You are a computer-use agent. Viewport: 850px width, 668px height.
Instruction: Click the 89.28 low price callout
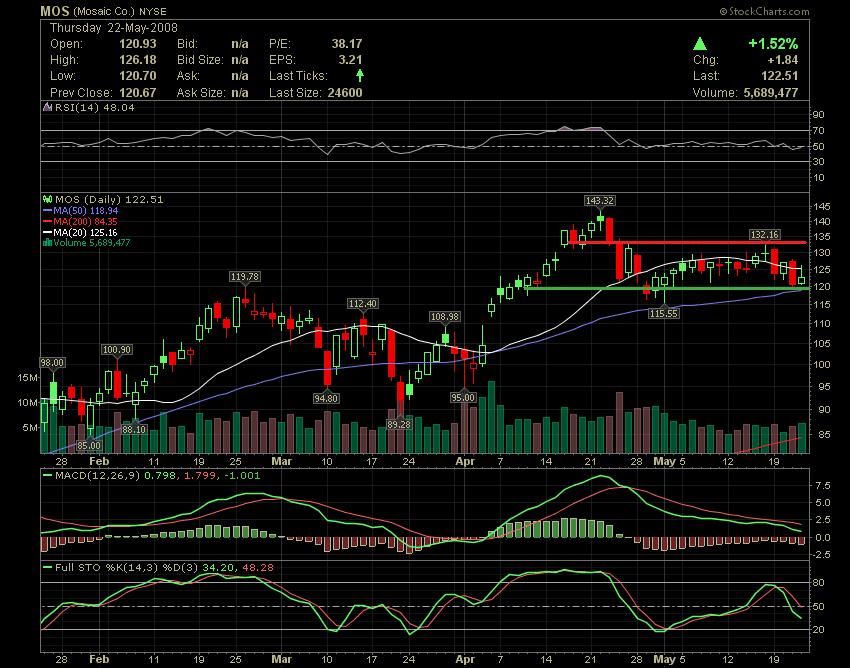click(x=398, y=425)
